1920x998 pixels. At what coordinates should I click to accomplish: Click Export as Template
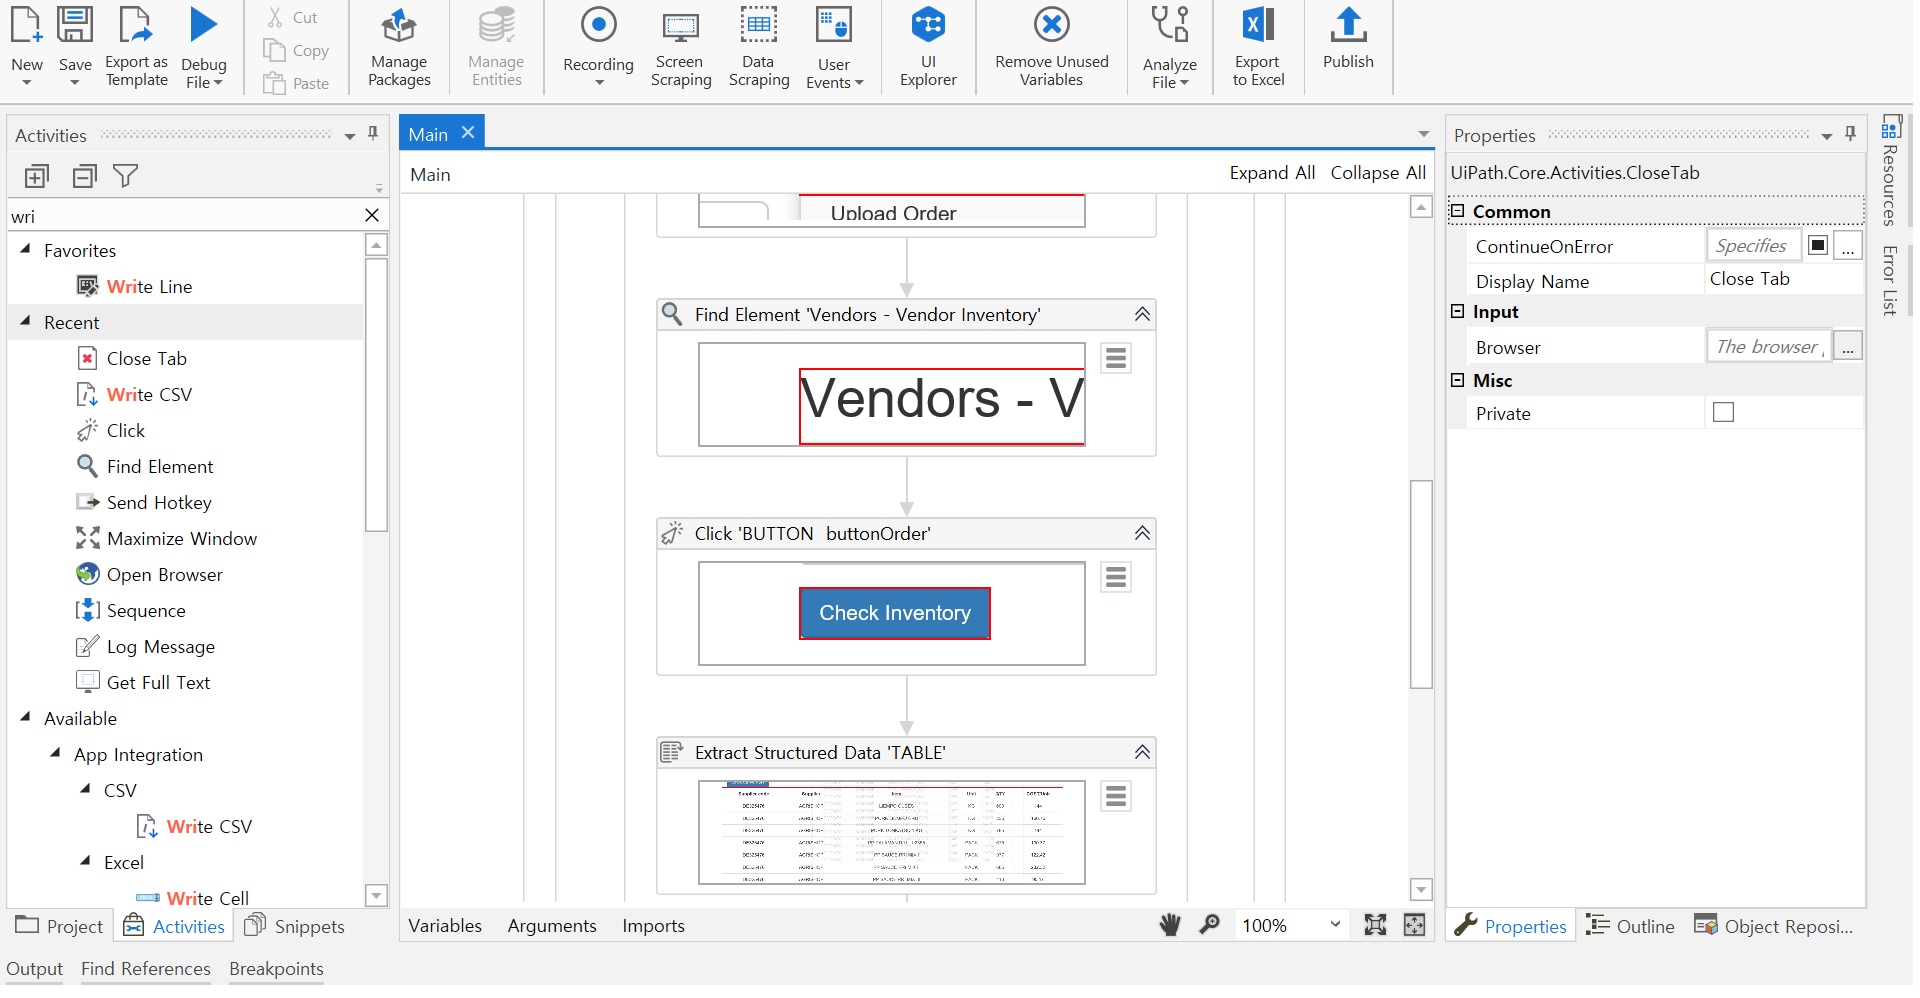(x=137, y=45)
